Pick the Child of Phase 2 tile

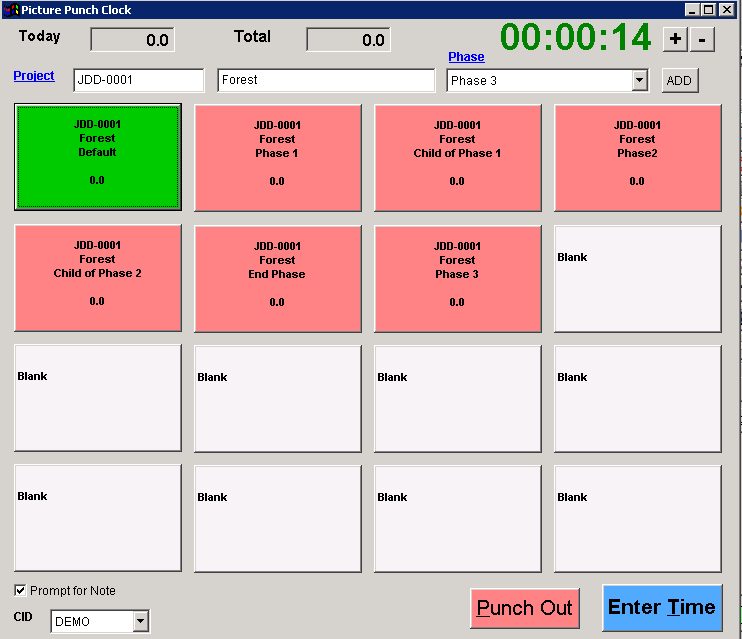click(98, 277)
